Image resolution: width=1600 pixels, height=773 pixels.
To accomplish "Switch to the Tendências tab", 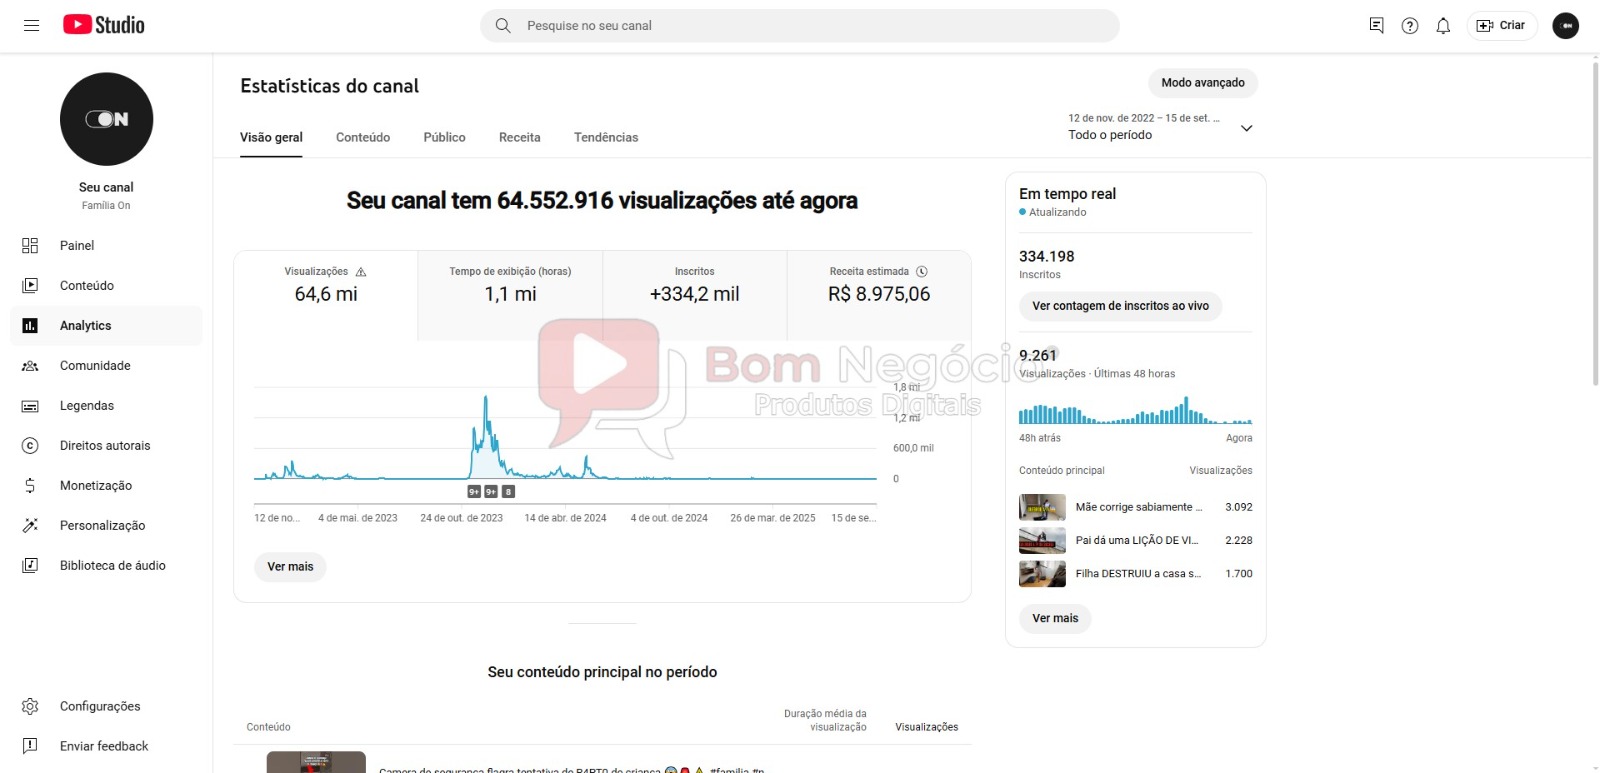I will coord(606,137).
